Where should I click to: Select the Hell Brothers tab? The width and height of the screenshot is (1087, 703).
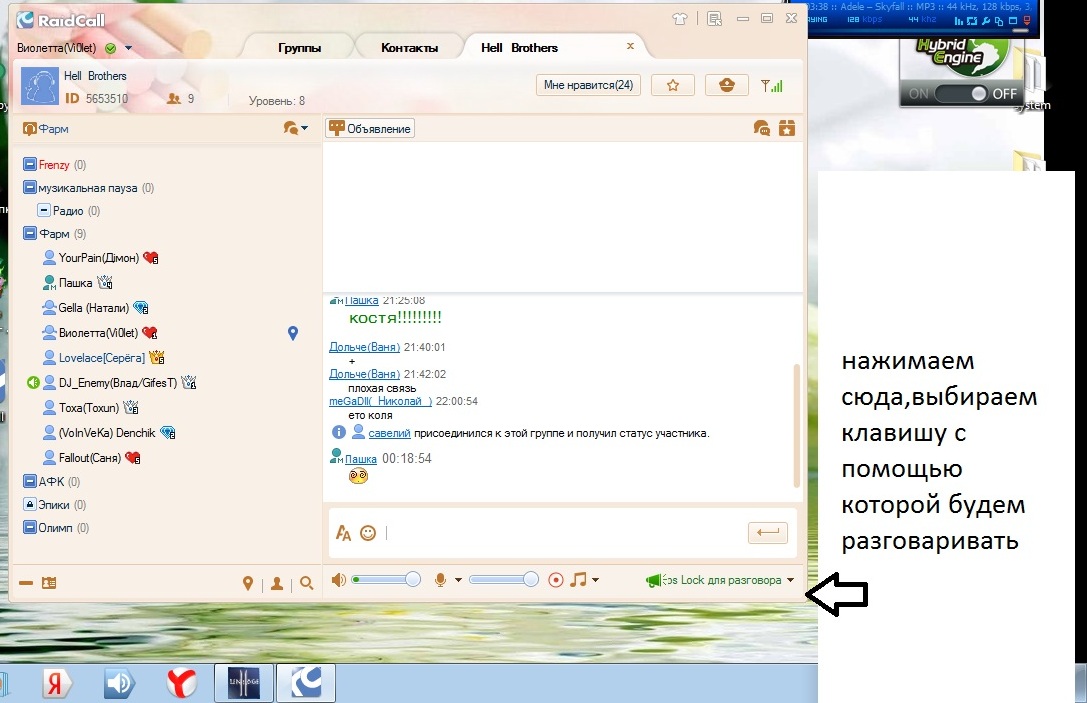(x=519, y=48)
